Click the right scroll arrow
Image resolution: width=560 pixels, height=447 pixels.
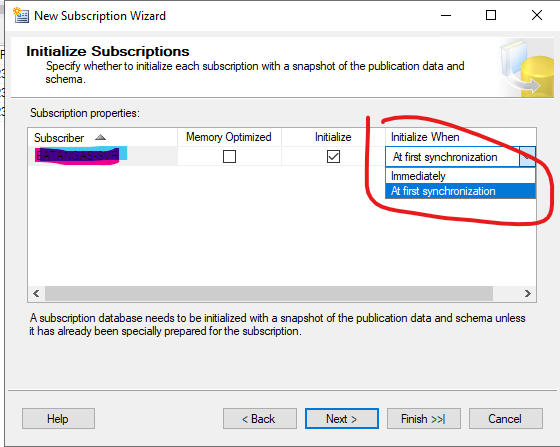pos(528,293)
